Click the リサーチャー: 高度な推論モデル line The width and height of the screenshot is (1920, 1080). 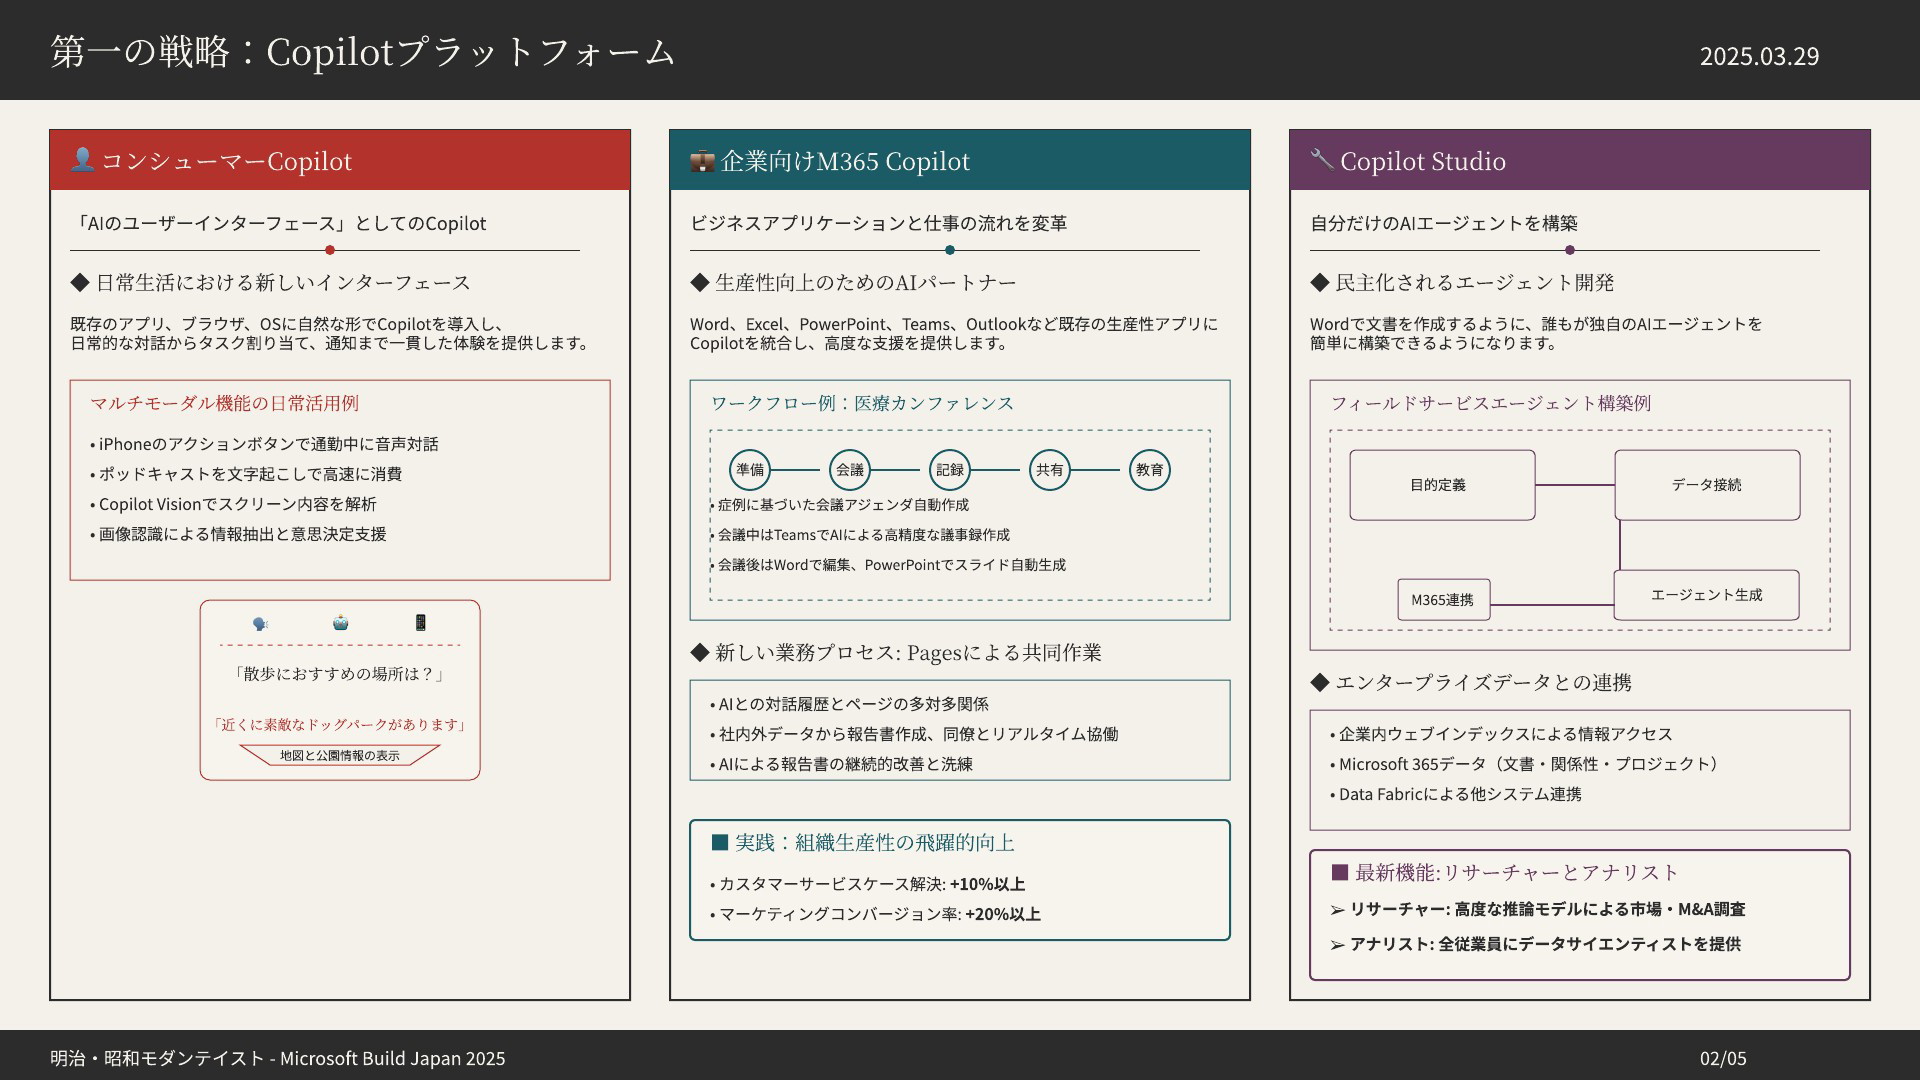[x=1538, y=909]
